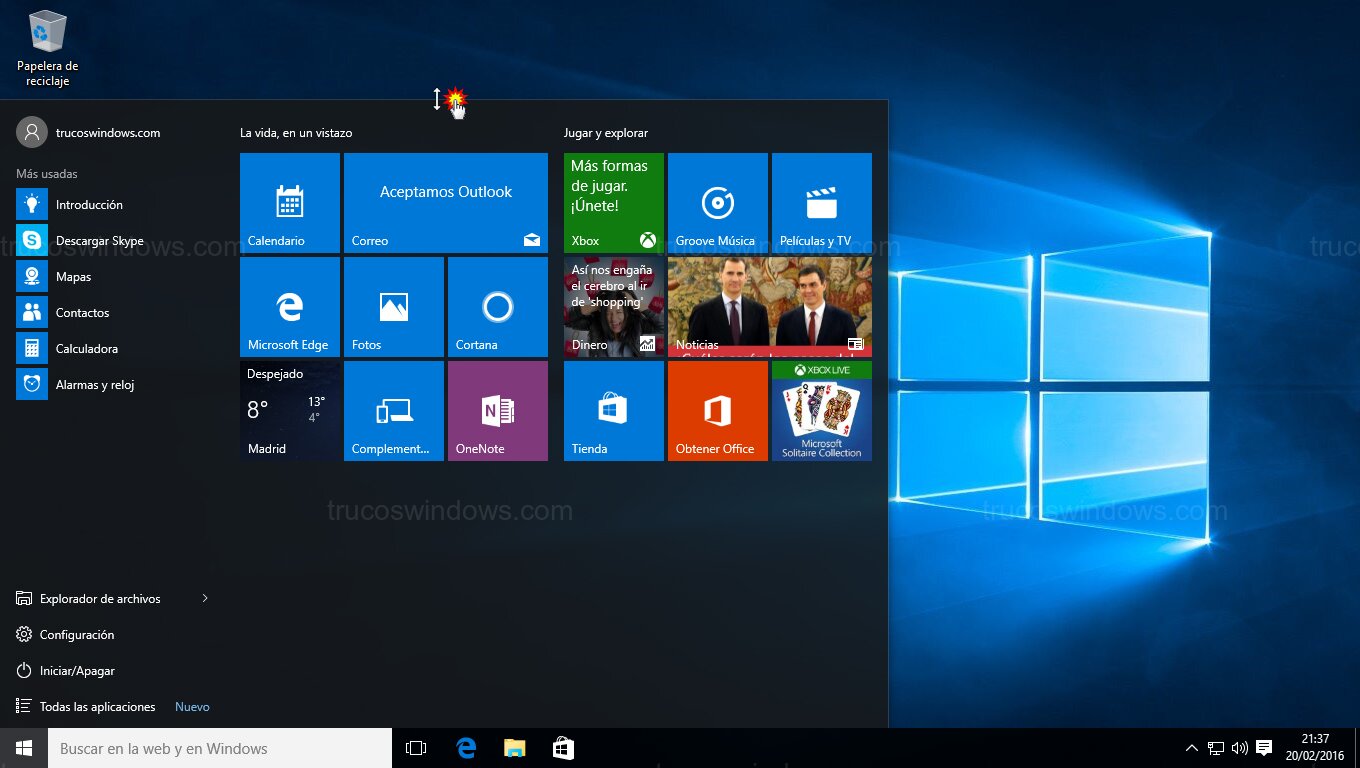Open the Cortana tile

point(497,307)
